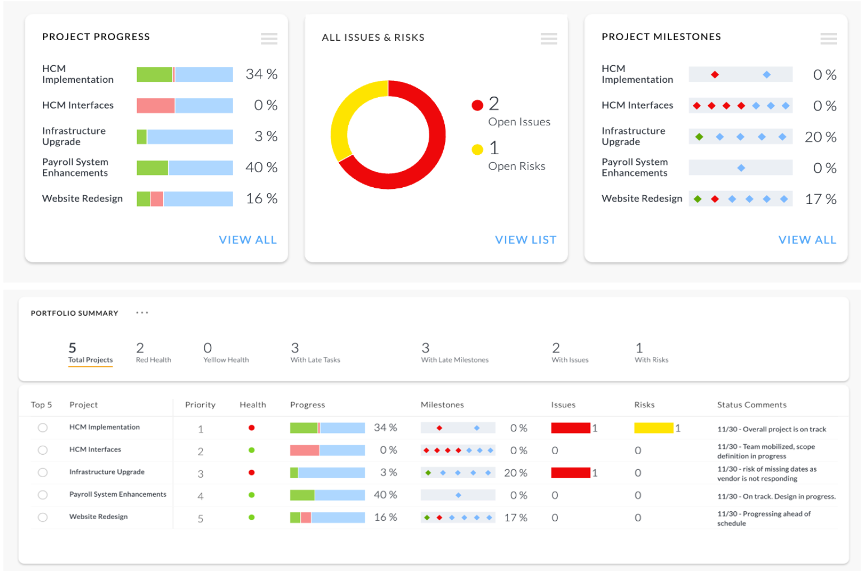This screenshot has height=572, width=864.
Task: Select the Infrastructure Upgrade row radio button
Action: (43, 472)
